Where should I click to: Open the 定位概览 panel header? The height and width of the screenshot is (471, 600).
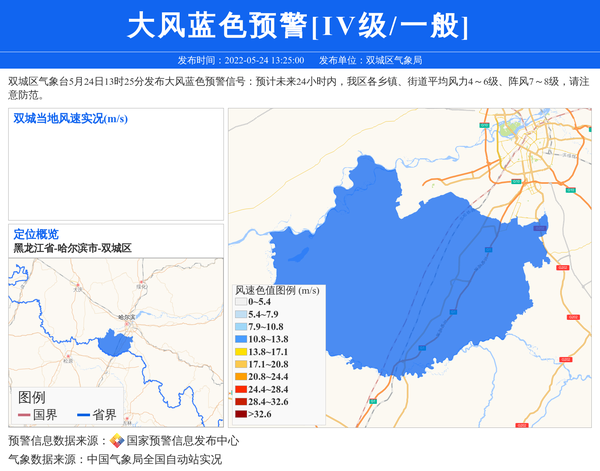(36, 234)
